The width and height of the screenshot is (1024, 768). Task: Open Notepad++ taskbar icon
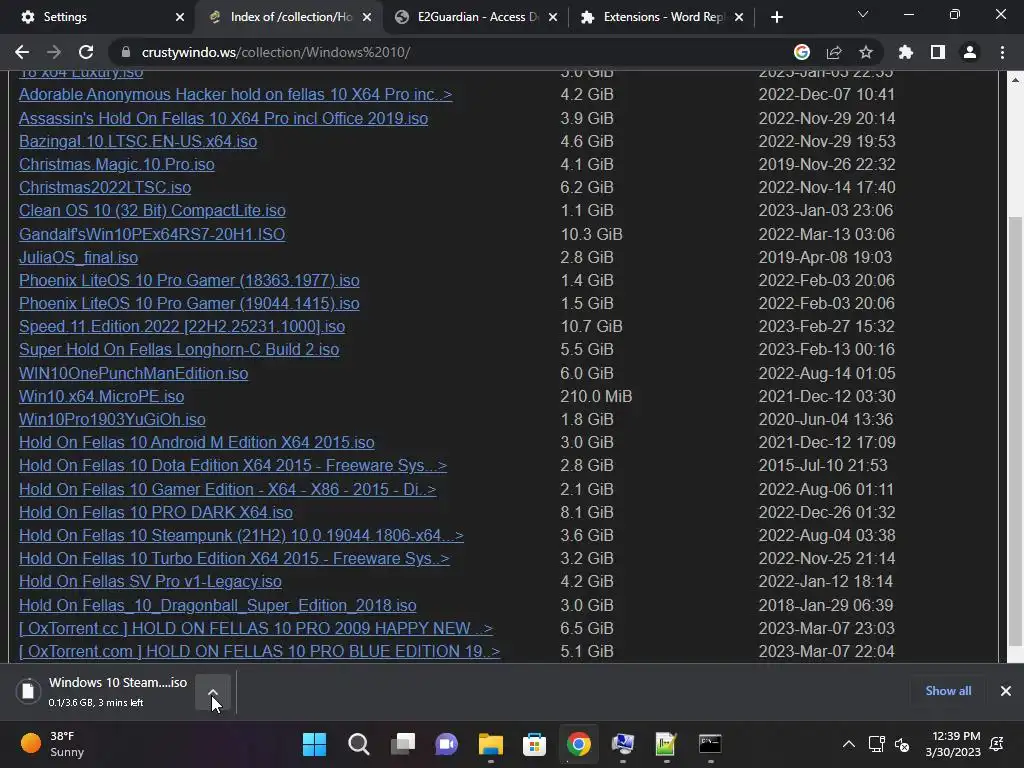point(665,744)
